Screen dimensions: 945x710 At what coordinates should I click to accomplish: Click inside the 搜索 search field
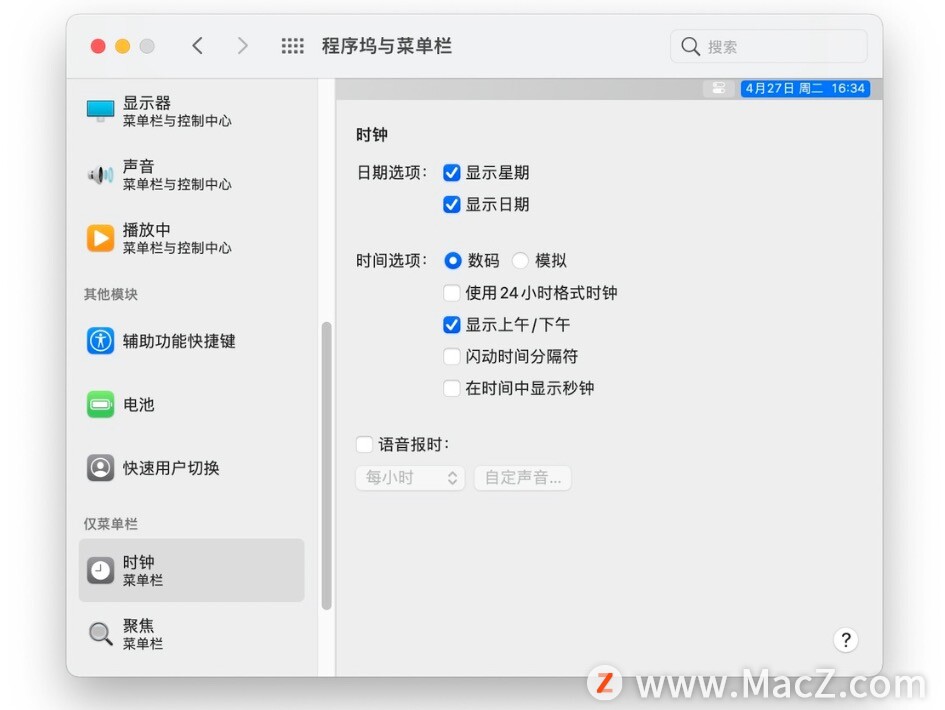(768, 45)
